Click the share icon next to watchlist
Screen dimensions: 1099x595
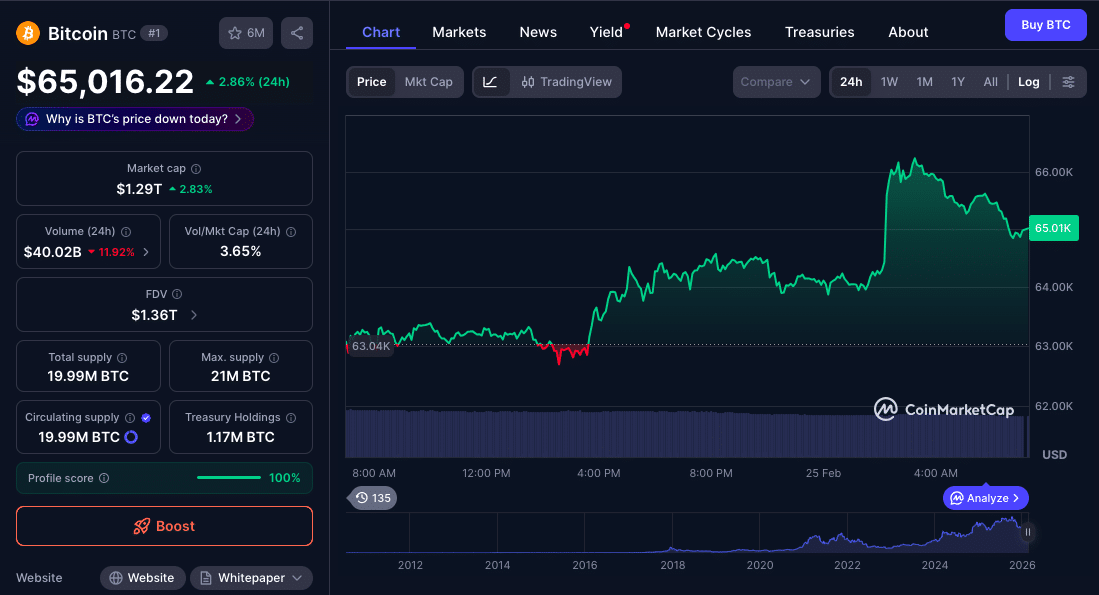click(x=296, y=33)
